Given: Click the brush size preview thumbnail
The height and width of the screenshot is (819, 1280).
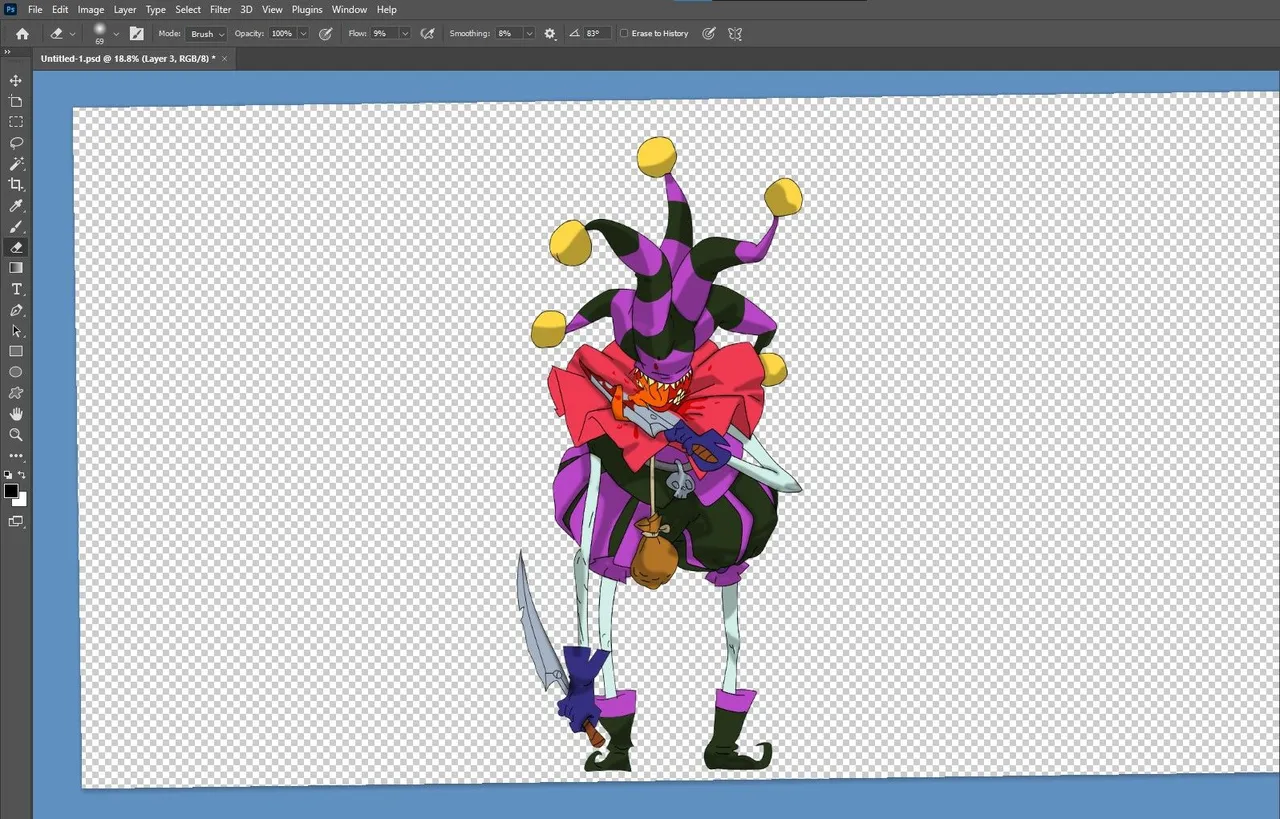Looking at the screenshot, I should pos(99,32).
